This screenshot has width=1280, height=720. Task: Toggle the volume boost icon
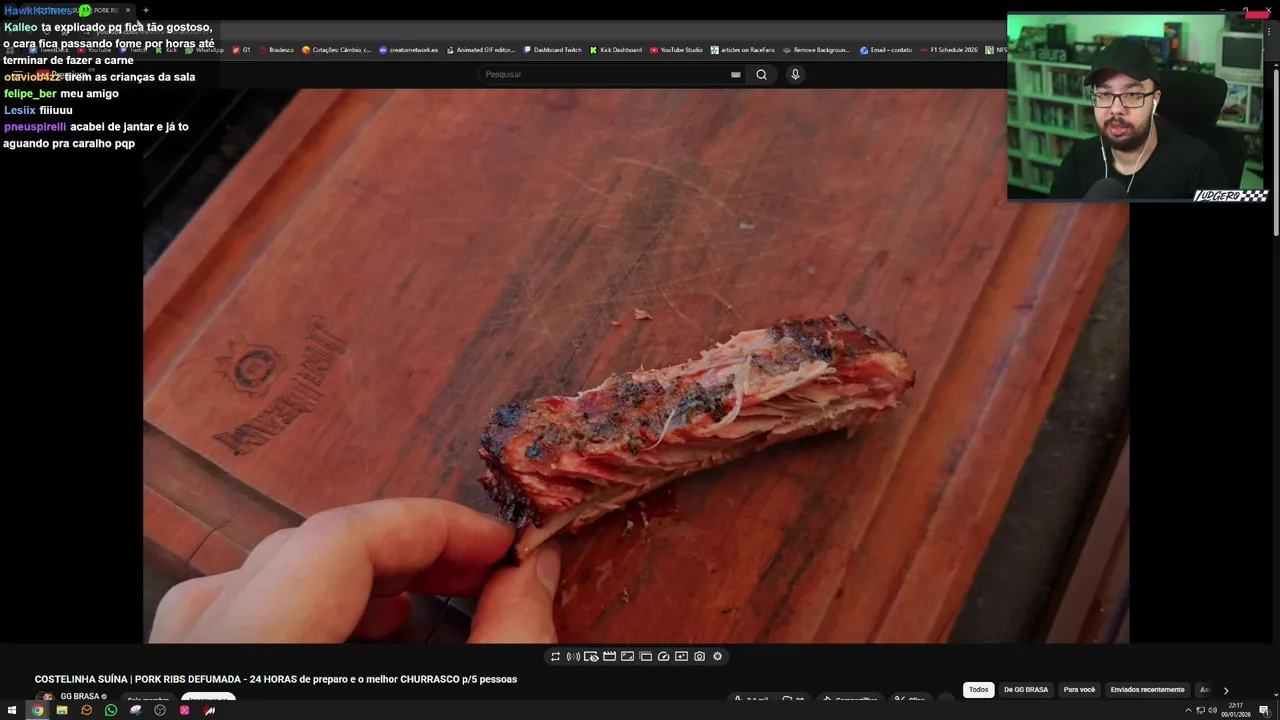pyautogui.click(x=573, y=657)
